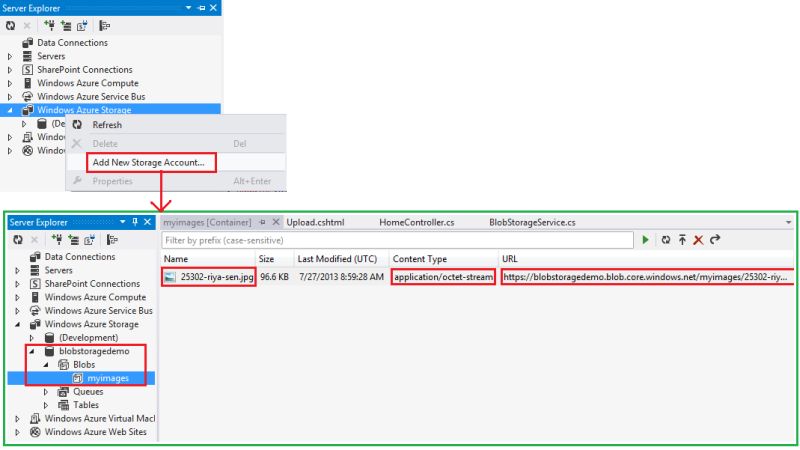
Task: Pin the lower Server Explorer panel
Action: tap(135, 222)
